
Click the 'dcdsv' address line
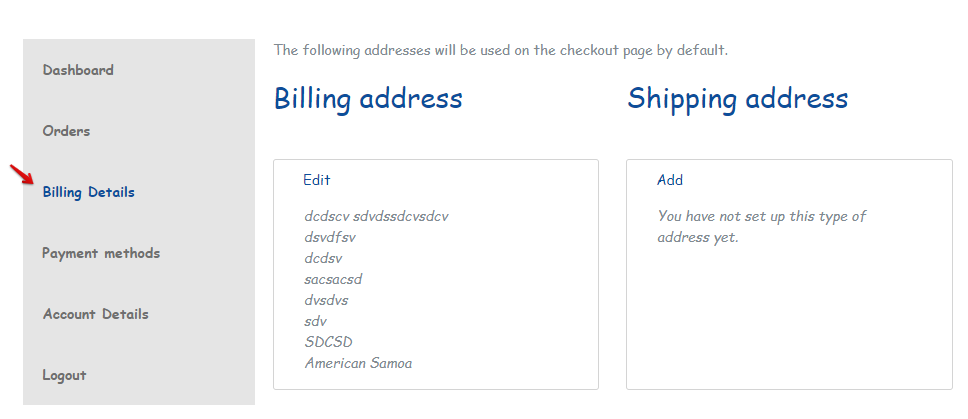pyautogui.click(x=323, y=258)
